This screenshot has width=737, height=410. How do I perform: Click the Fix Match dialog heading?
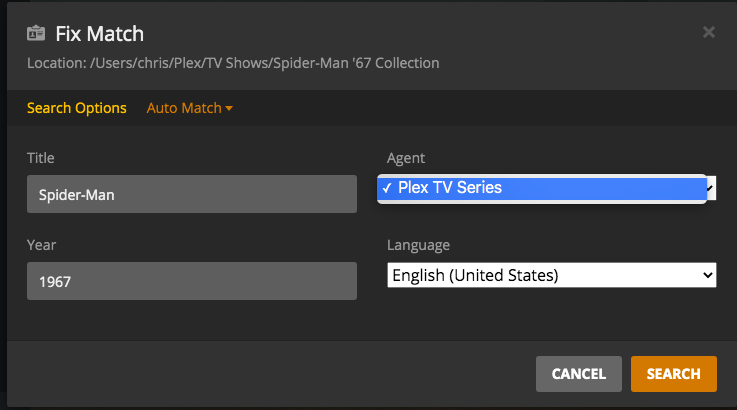click(100, 33)
